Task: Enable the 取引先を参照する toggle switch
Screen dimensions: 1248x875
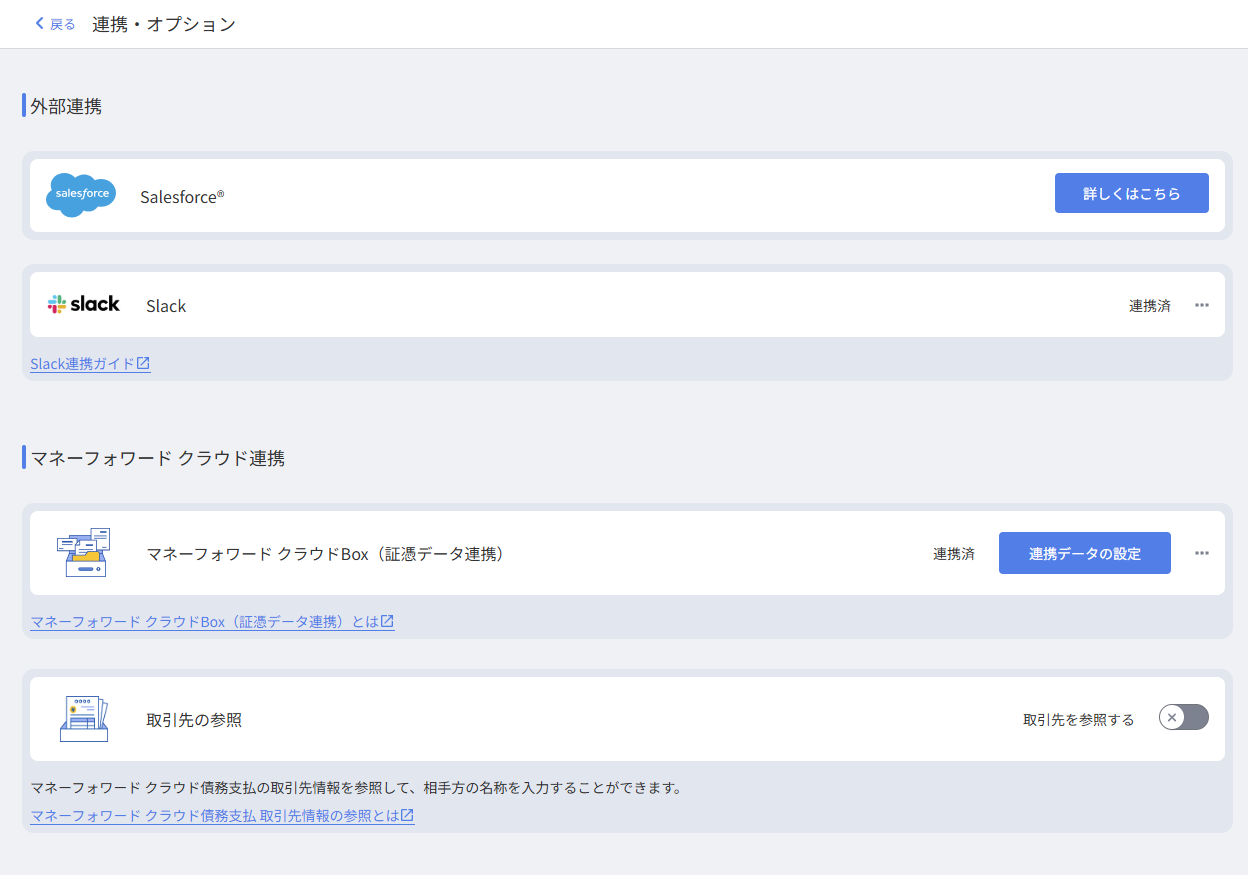Action: coord(1183,717)
